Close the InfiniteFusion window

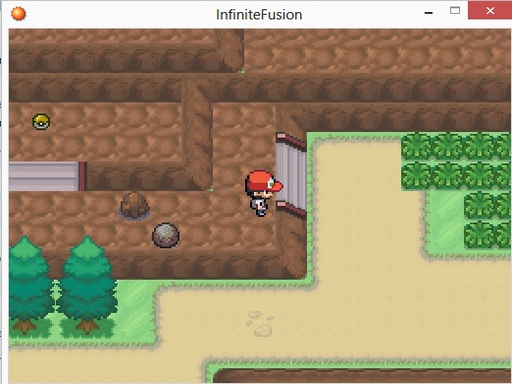click(490, 11)
